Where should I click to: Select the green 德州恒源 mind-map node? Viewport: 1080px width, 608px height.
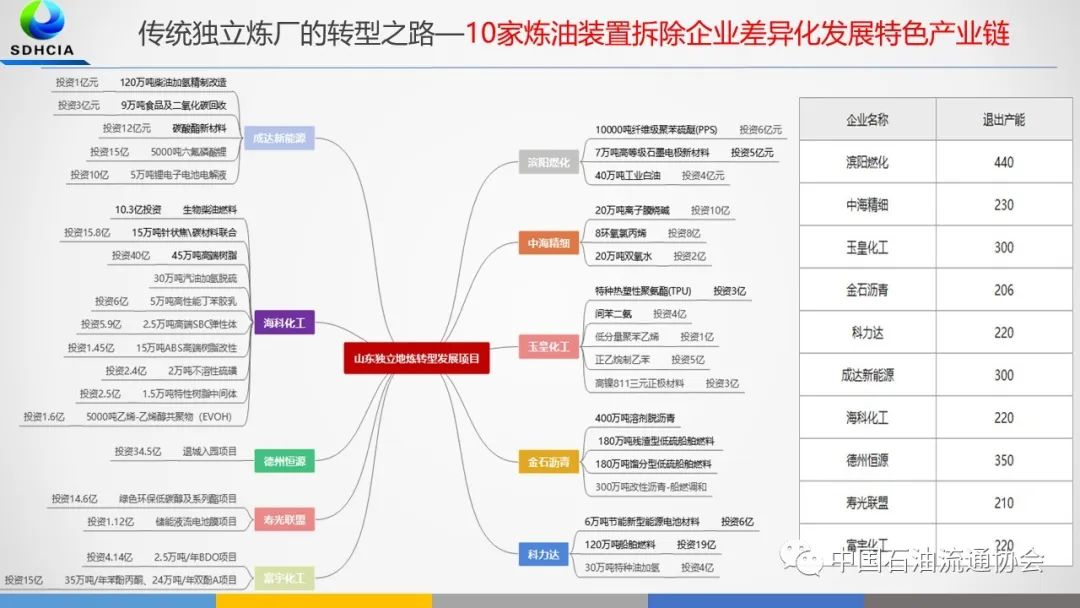284,461
